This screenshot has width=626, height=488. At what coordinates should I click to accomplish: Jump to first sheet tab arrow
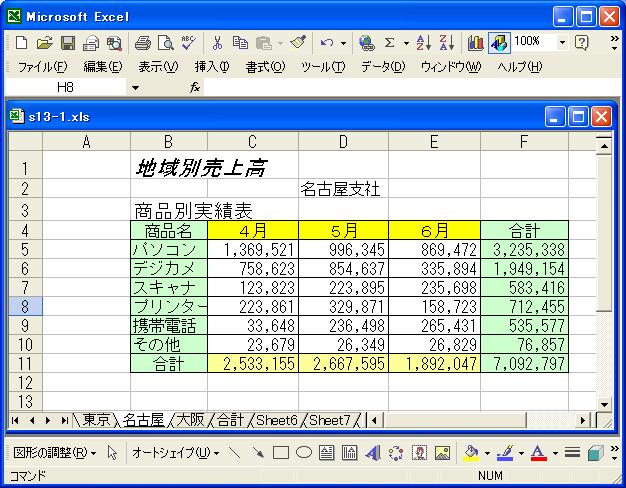[x=15, y=420]
